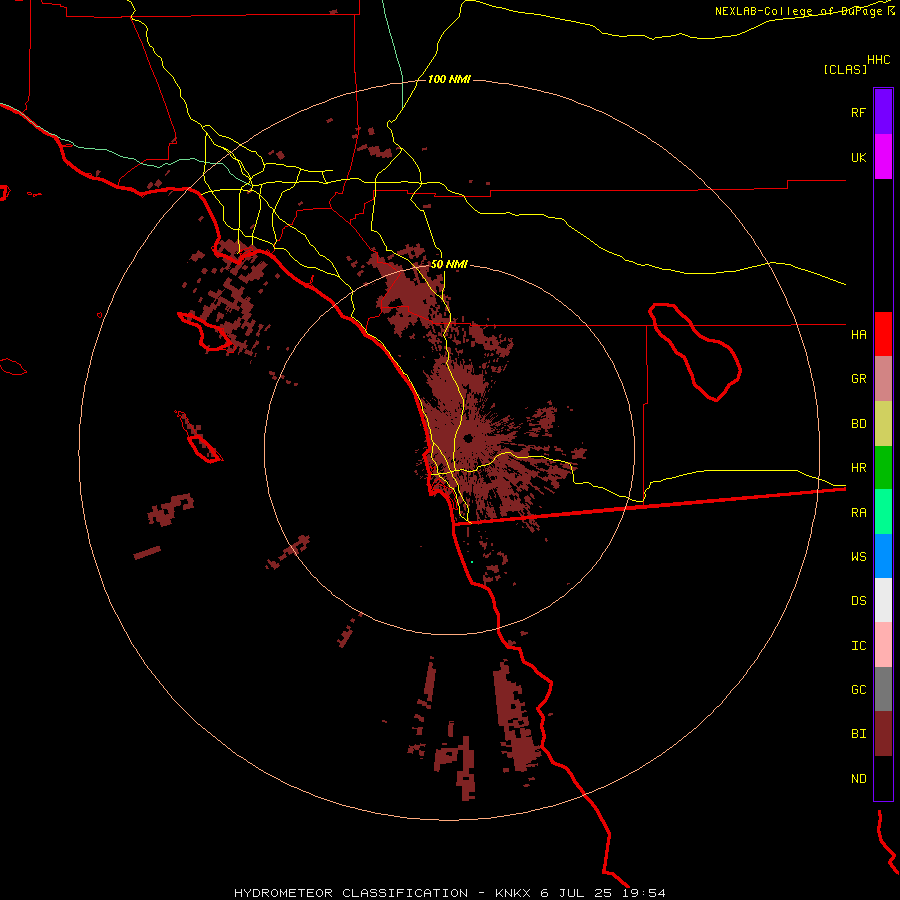Click the 19:54 time stamp

[x=643, y=893]
